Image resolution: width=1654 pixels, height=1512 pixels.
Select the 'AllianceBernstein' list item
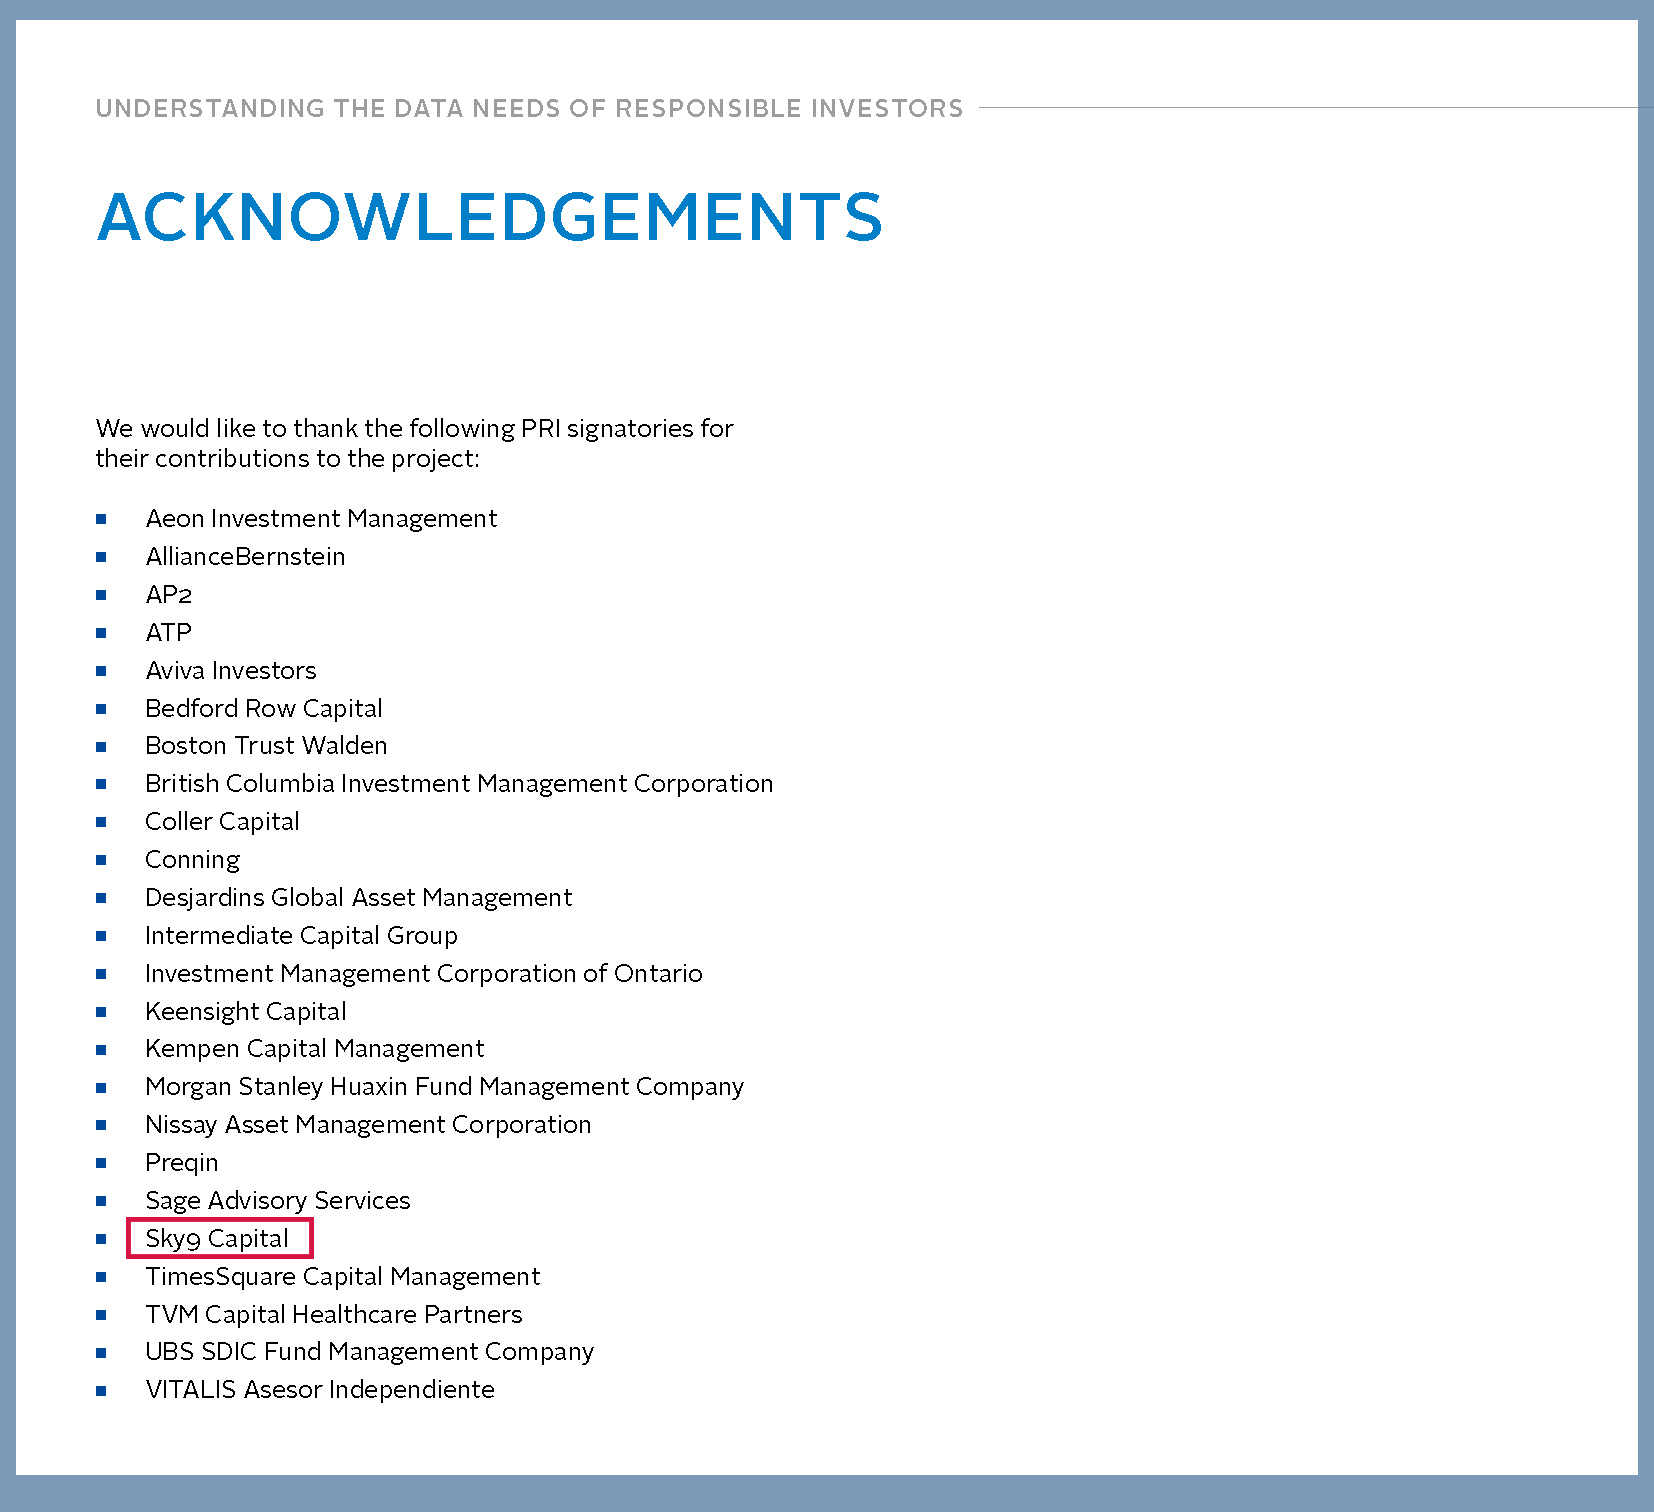click(x=245, y=557)
